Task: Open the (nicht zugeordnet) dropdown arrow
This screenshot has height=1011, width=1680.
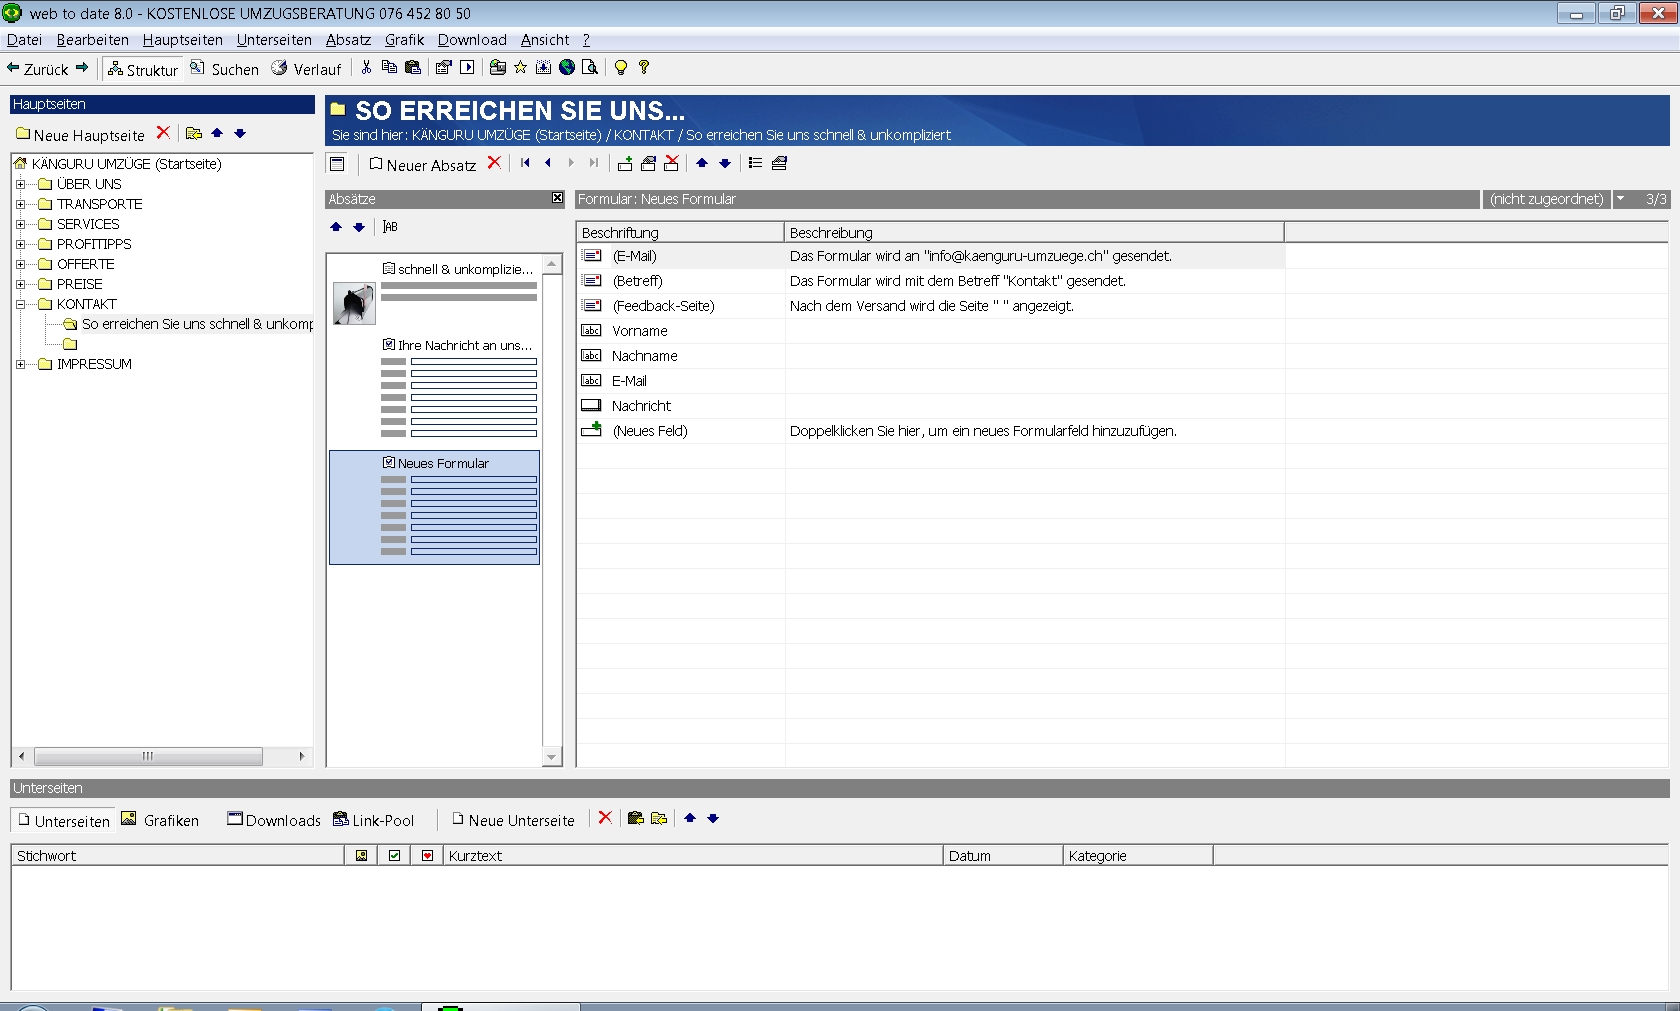Action: pyautogui.click(x=1621, y=199)
